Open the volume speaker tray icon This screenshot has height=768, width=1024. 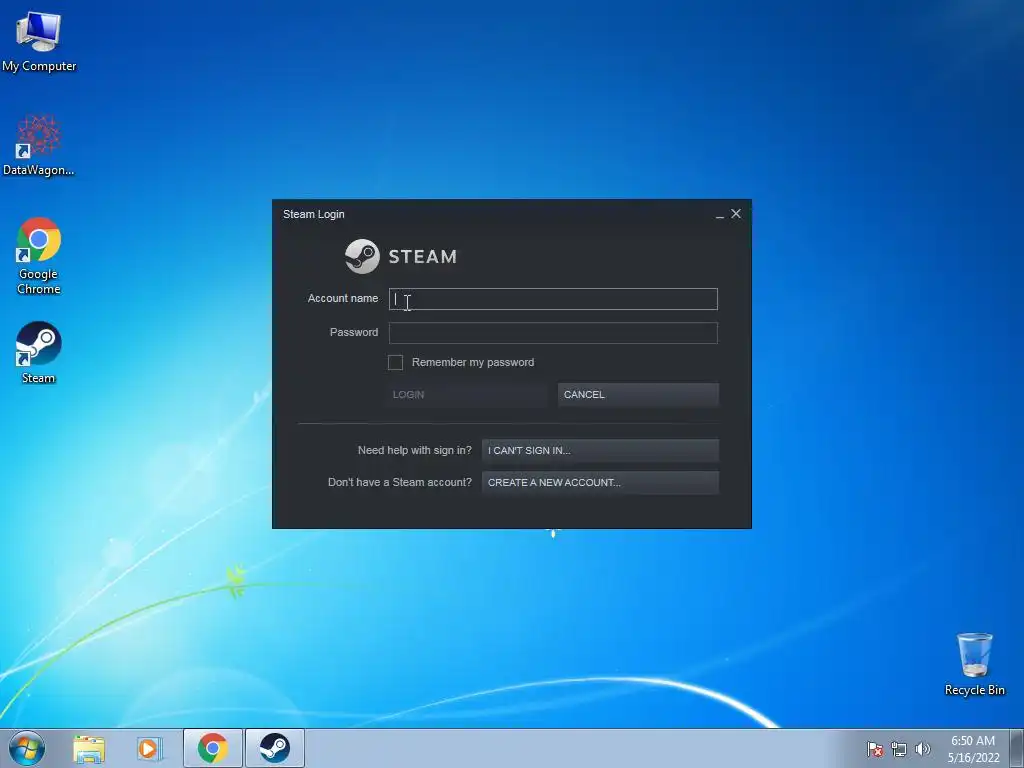click(x=922, y=749)
